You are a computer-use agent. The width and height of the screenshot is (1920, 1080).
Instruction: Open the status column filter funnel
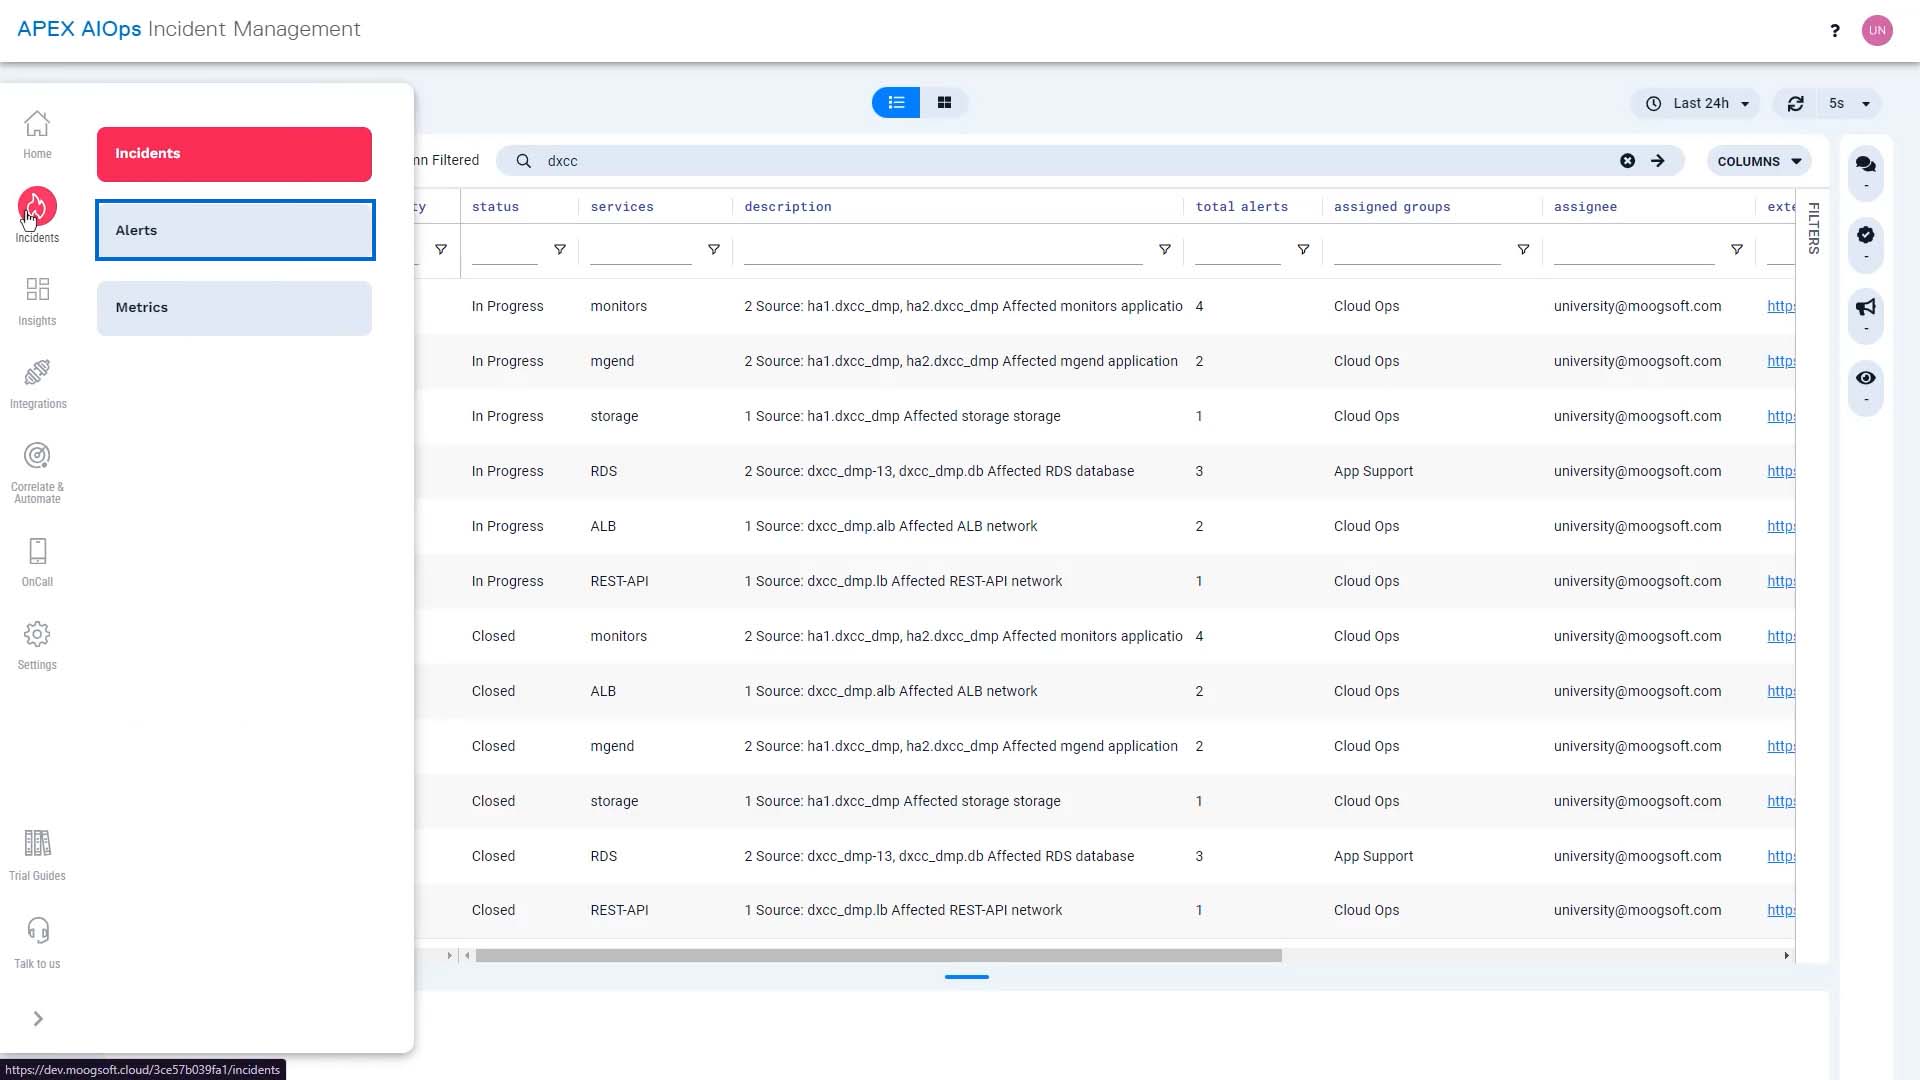[x=560, y=250]
